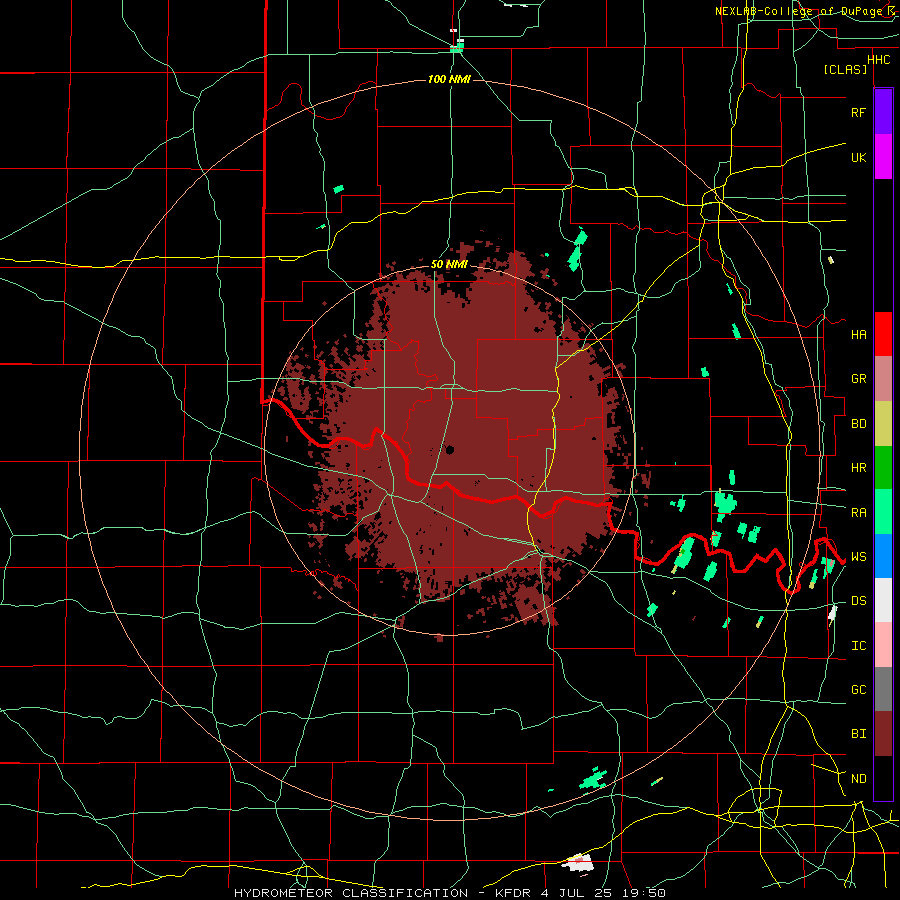This screenshot has width=900, height=900.
Task: Click the WS blue legend swatch
Action: [883, 556]
